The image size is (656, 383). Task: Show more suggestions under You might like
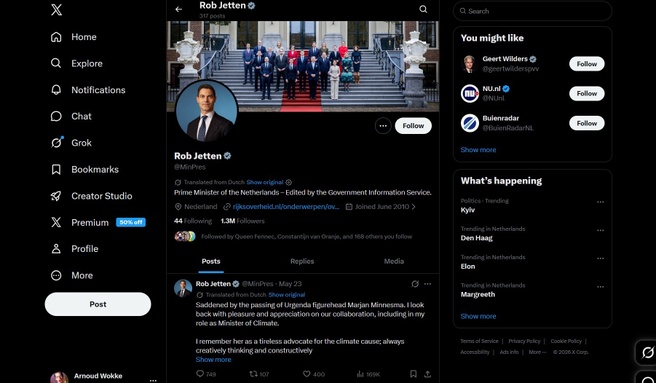(x=478, y=150)
